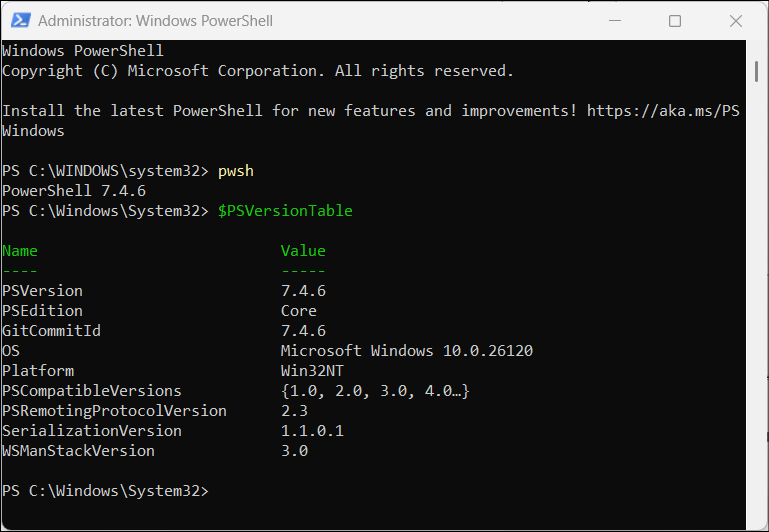Click the scrollbar track below the thumb

click(x=759, y=300)
